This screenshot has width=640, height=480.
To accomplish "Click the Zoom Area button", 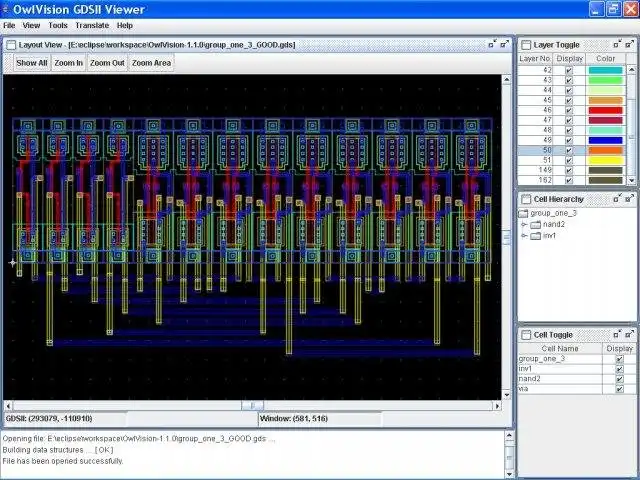I will [x=151, y=63].
